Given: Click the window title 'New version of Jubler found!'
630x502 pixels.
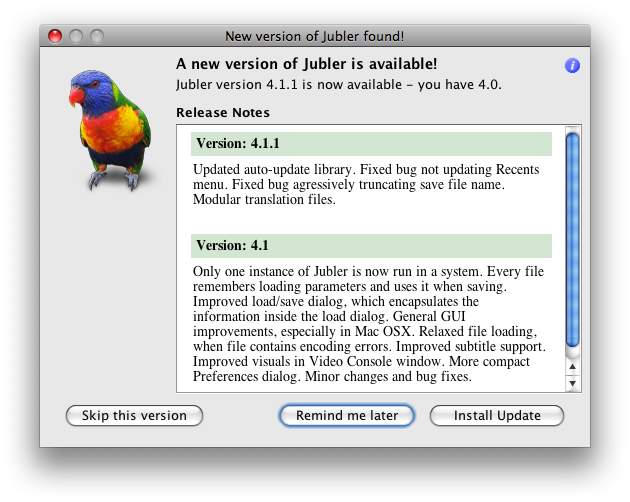Looking at the screenshot, I should (x=314, y=36).
